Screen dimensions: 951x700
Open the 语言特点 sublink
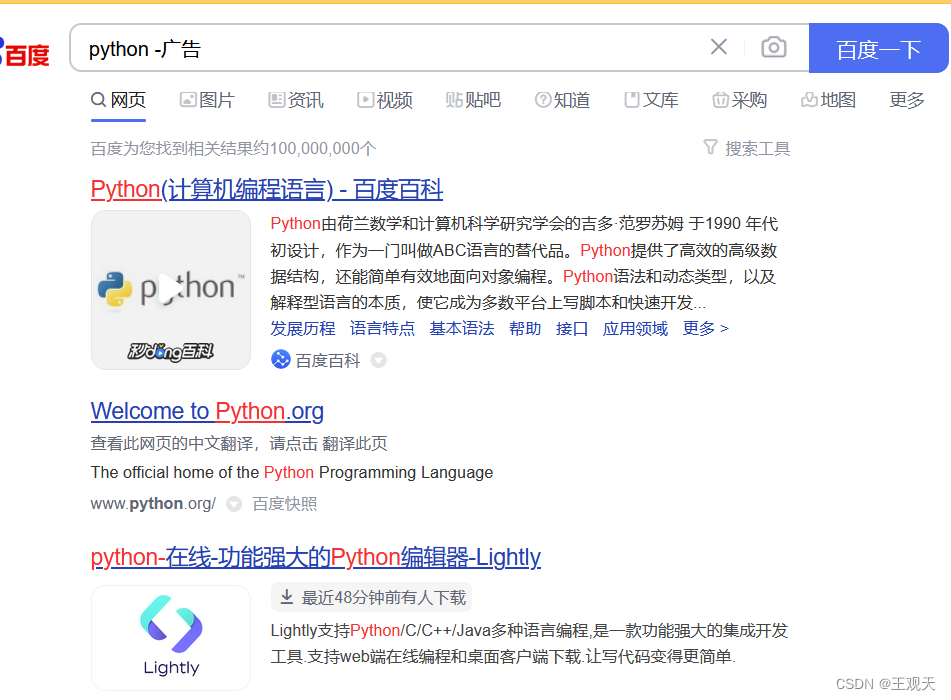382,329
